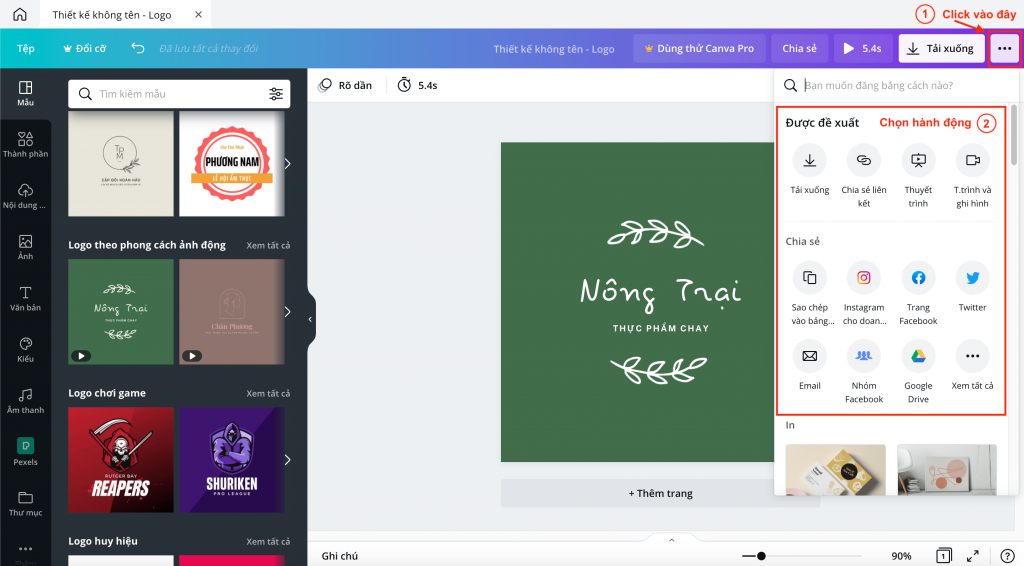Click the 'Nông Trại' text on the canvas
The height and width of the screenshot is (566, 1024).
point(660,292)
